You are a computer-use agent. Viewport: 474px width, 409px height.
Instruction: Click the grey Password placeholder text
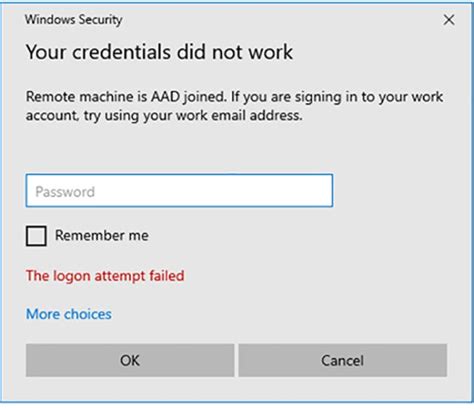point(65,192)
